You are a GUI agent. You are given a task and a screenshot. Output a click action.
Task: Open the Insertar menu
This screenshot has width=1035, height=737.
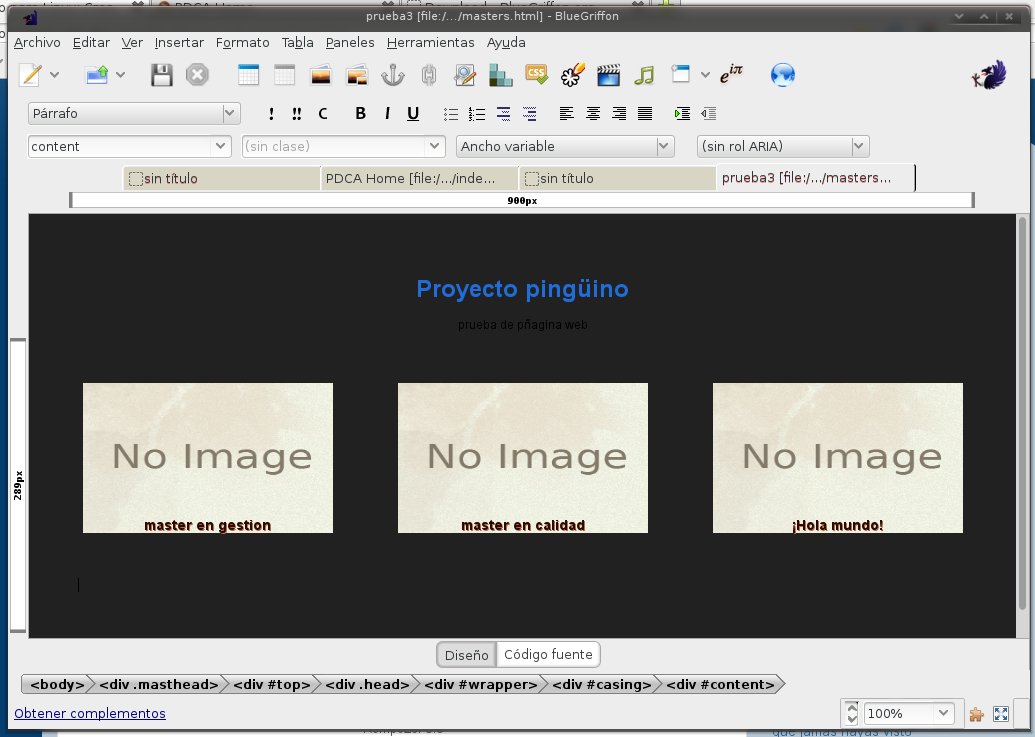point(179,42)
